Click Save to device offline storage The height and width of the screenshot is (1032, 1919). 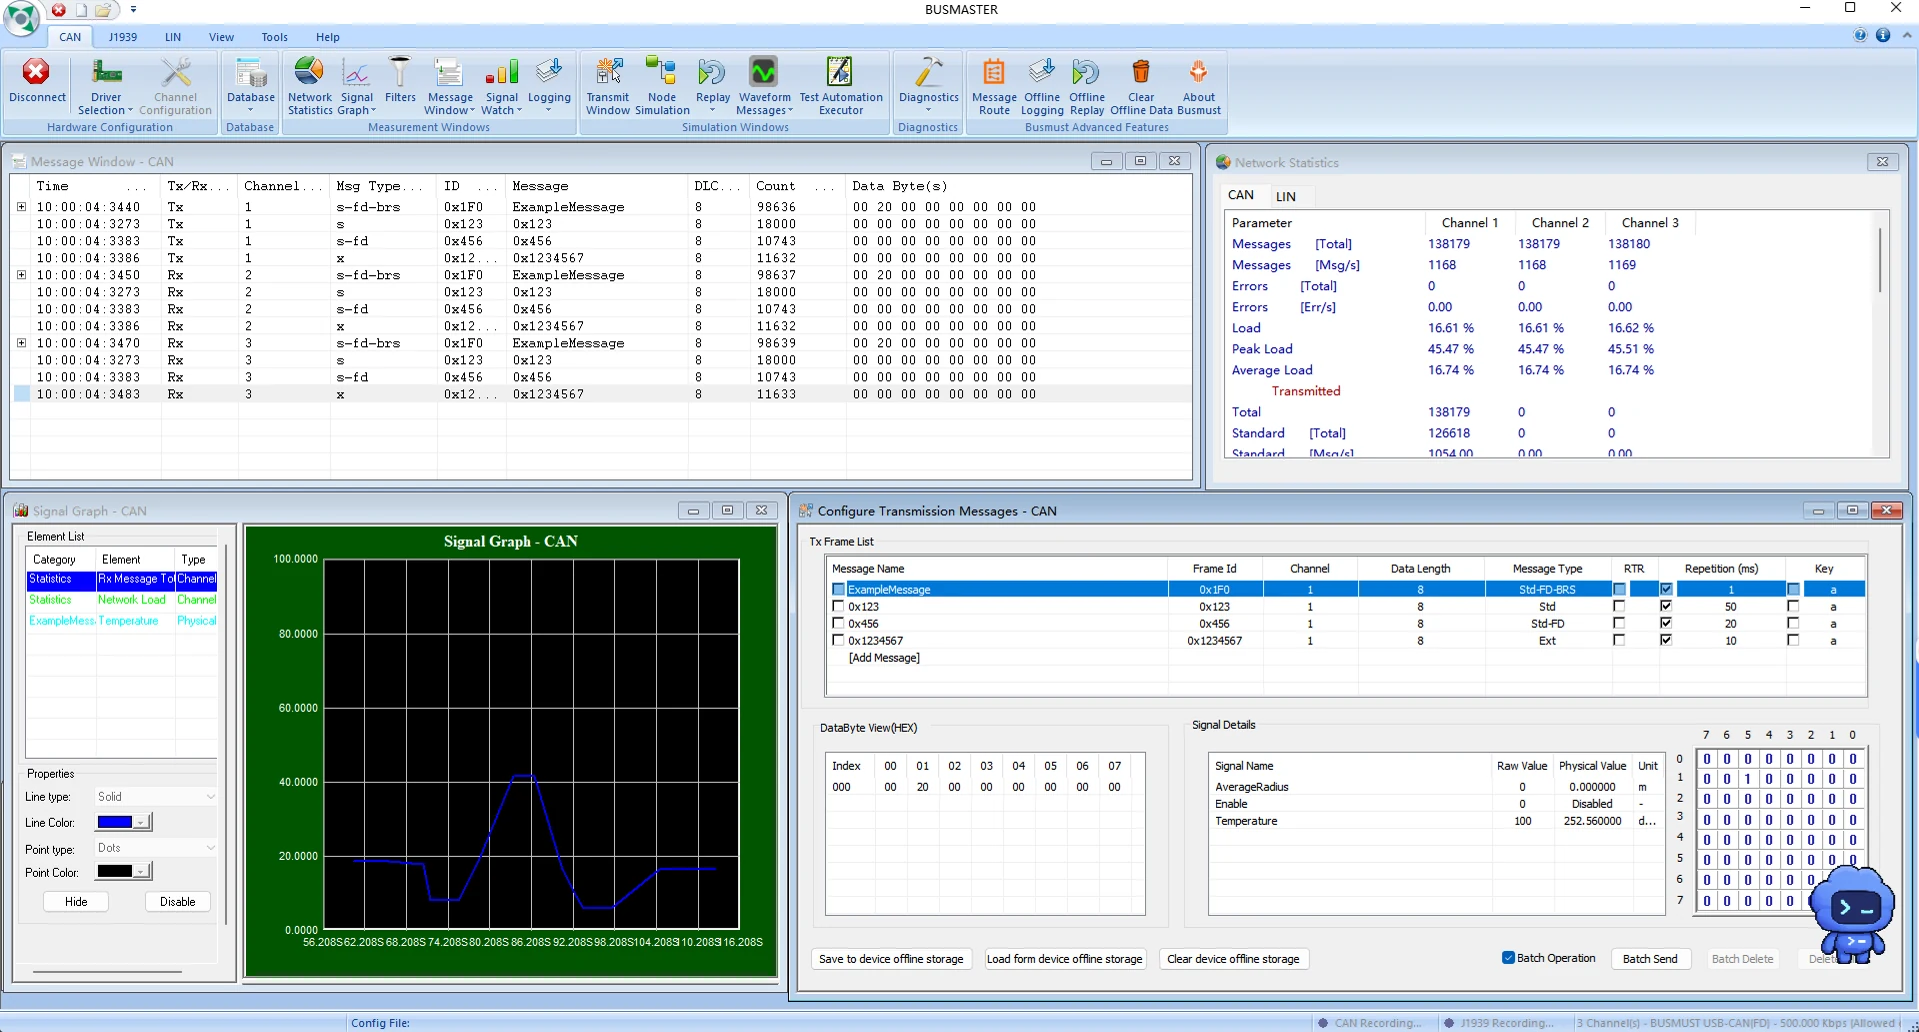pyautogui.click(x=891, y=959)
